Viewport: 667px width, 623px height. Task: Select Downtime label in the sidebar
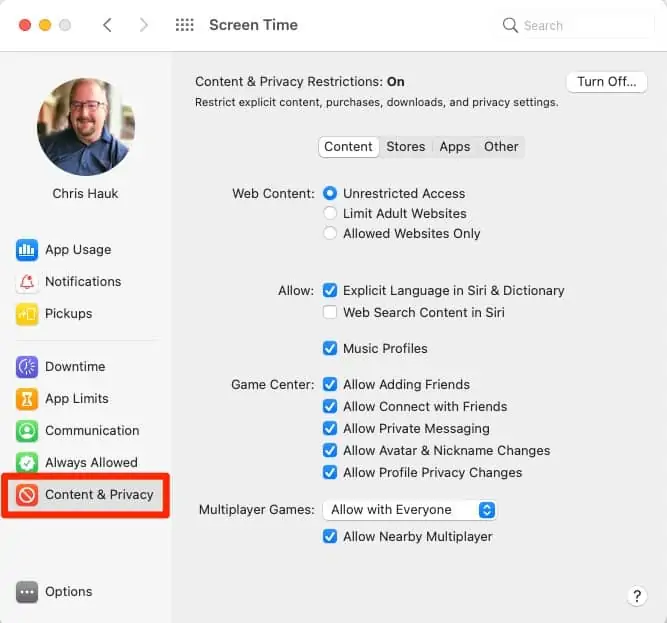click(75, 367)
